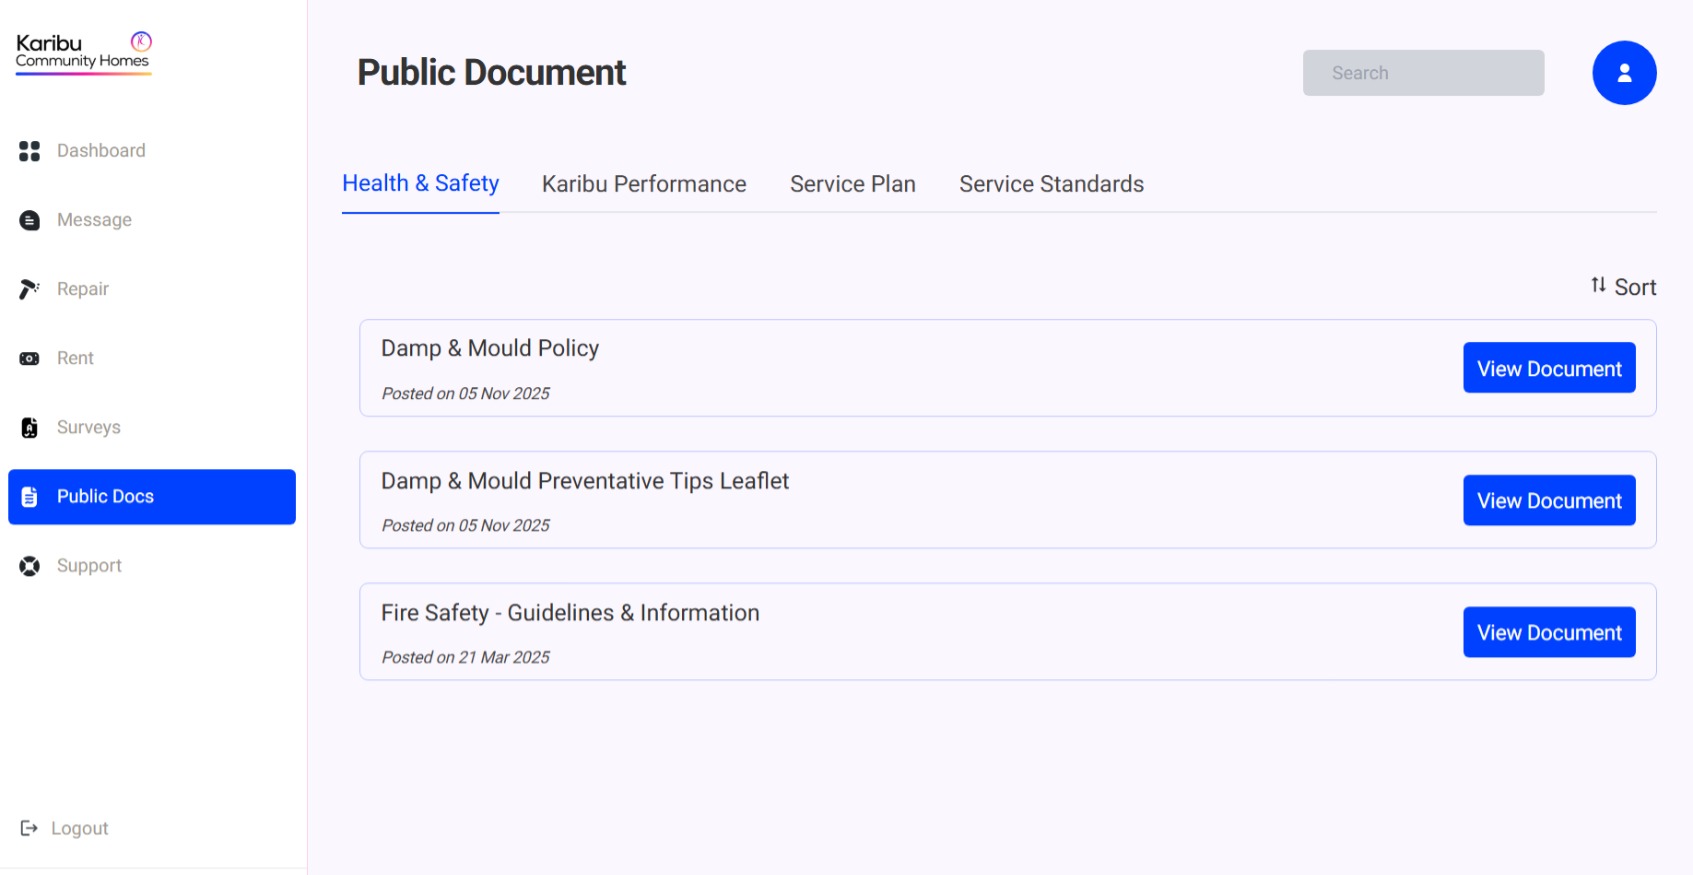1693x875 pixels.
Task: View the Fire Safety Guidelines document
Action: tap(1548, 632)
